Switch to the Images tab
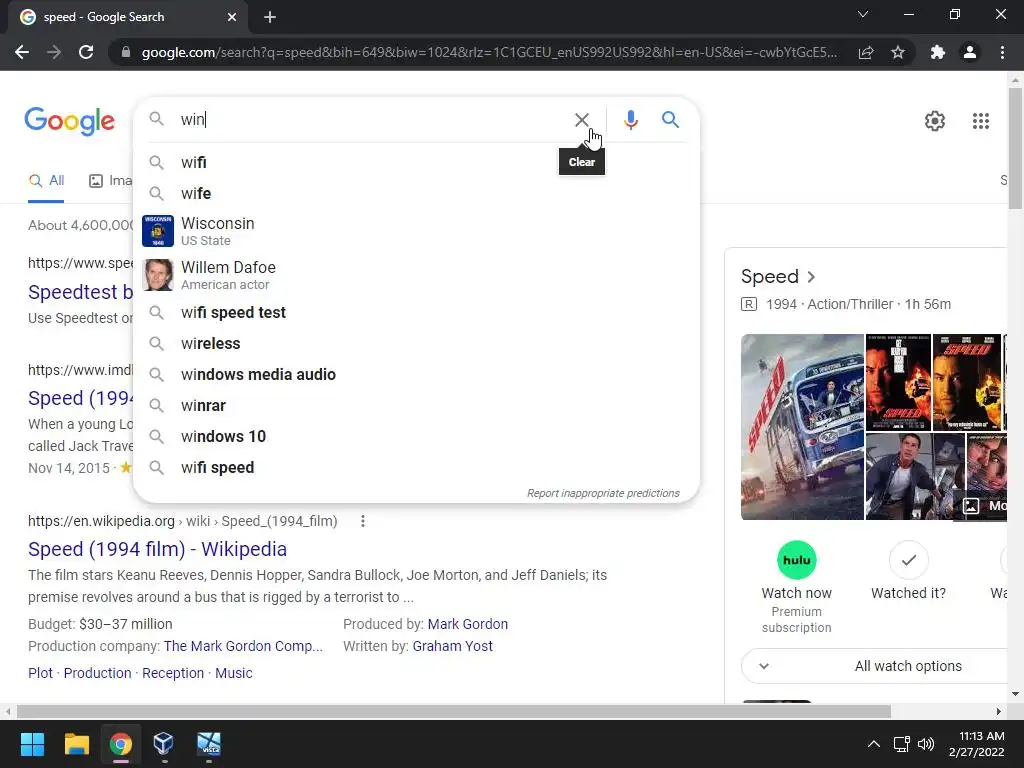The width and height of the screenshot is (1024, 768). (110, 181)
